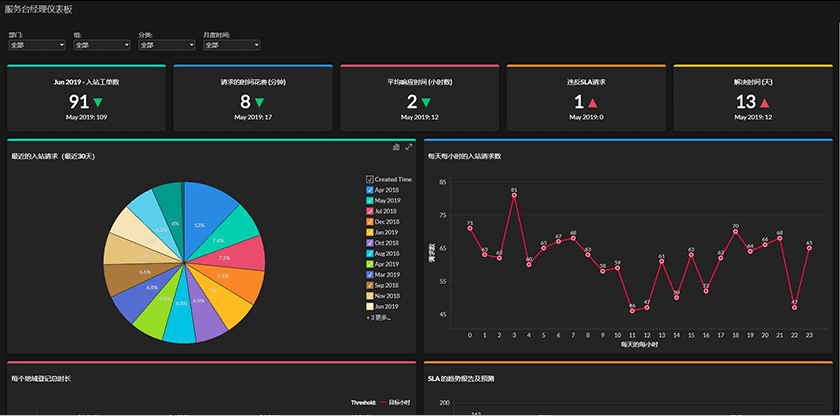The width and height of the screenshot is (840, 417).
Task: Select the lowest data point labeled 46
Action: (x=632, y=311)
